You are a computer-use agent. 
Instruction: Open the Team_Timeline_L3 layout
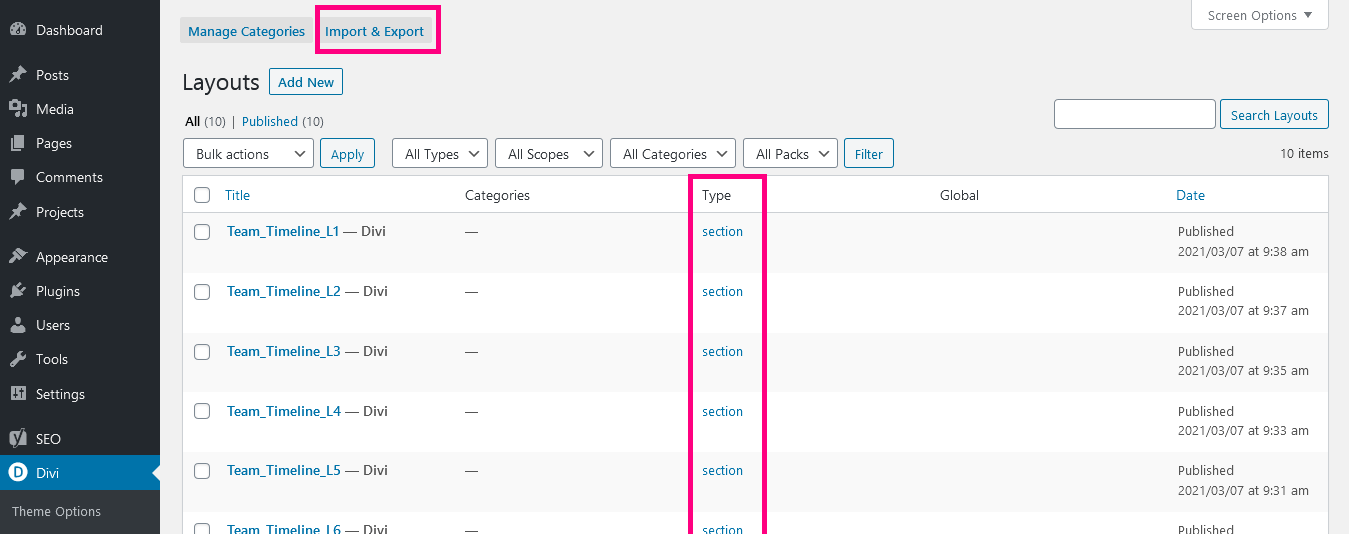pyautogui.click(x=284, y=351)
